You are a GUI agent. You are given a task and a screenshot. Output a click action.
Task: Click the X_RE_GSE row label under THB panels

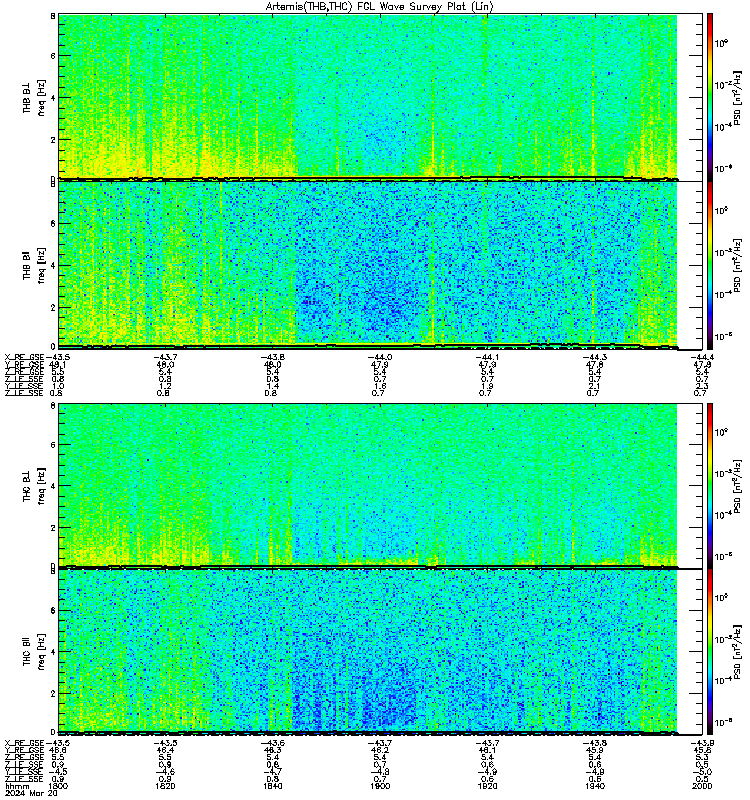(x=24, y=357)
